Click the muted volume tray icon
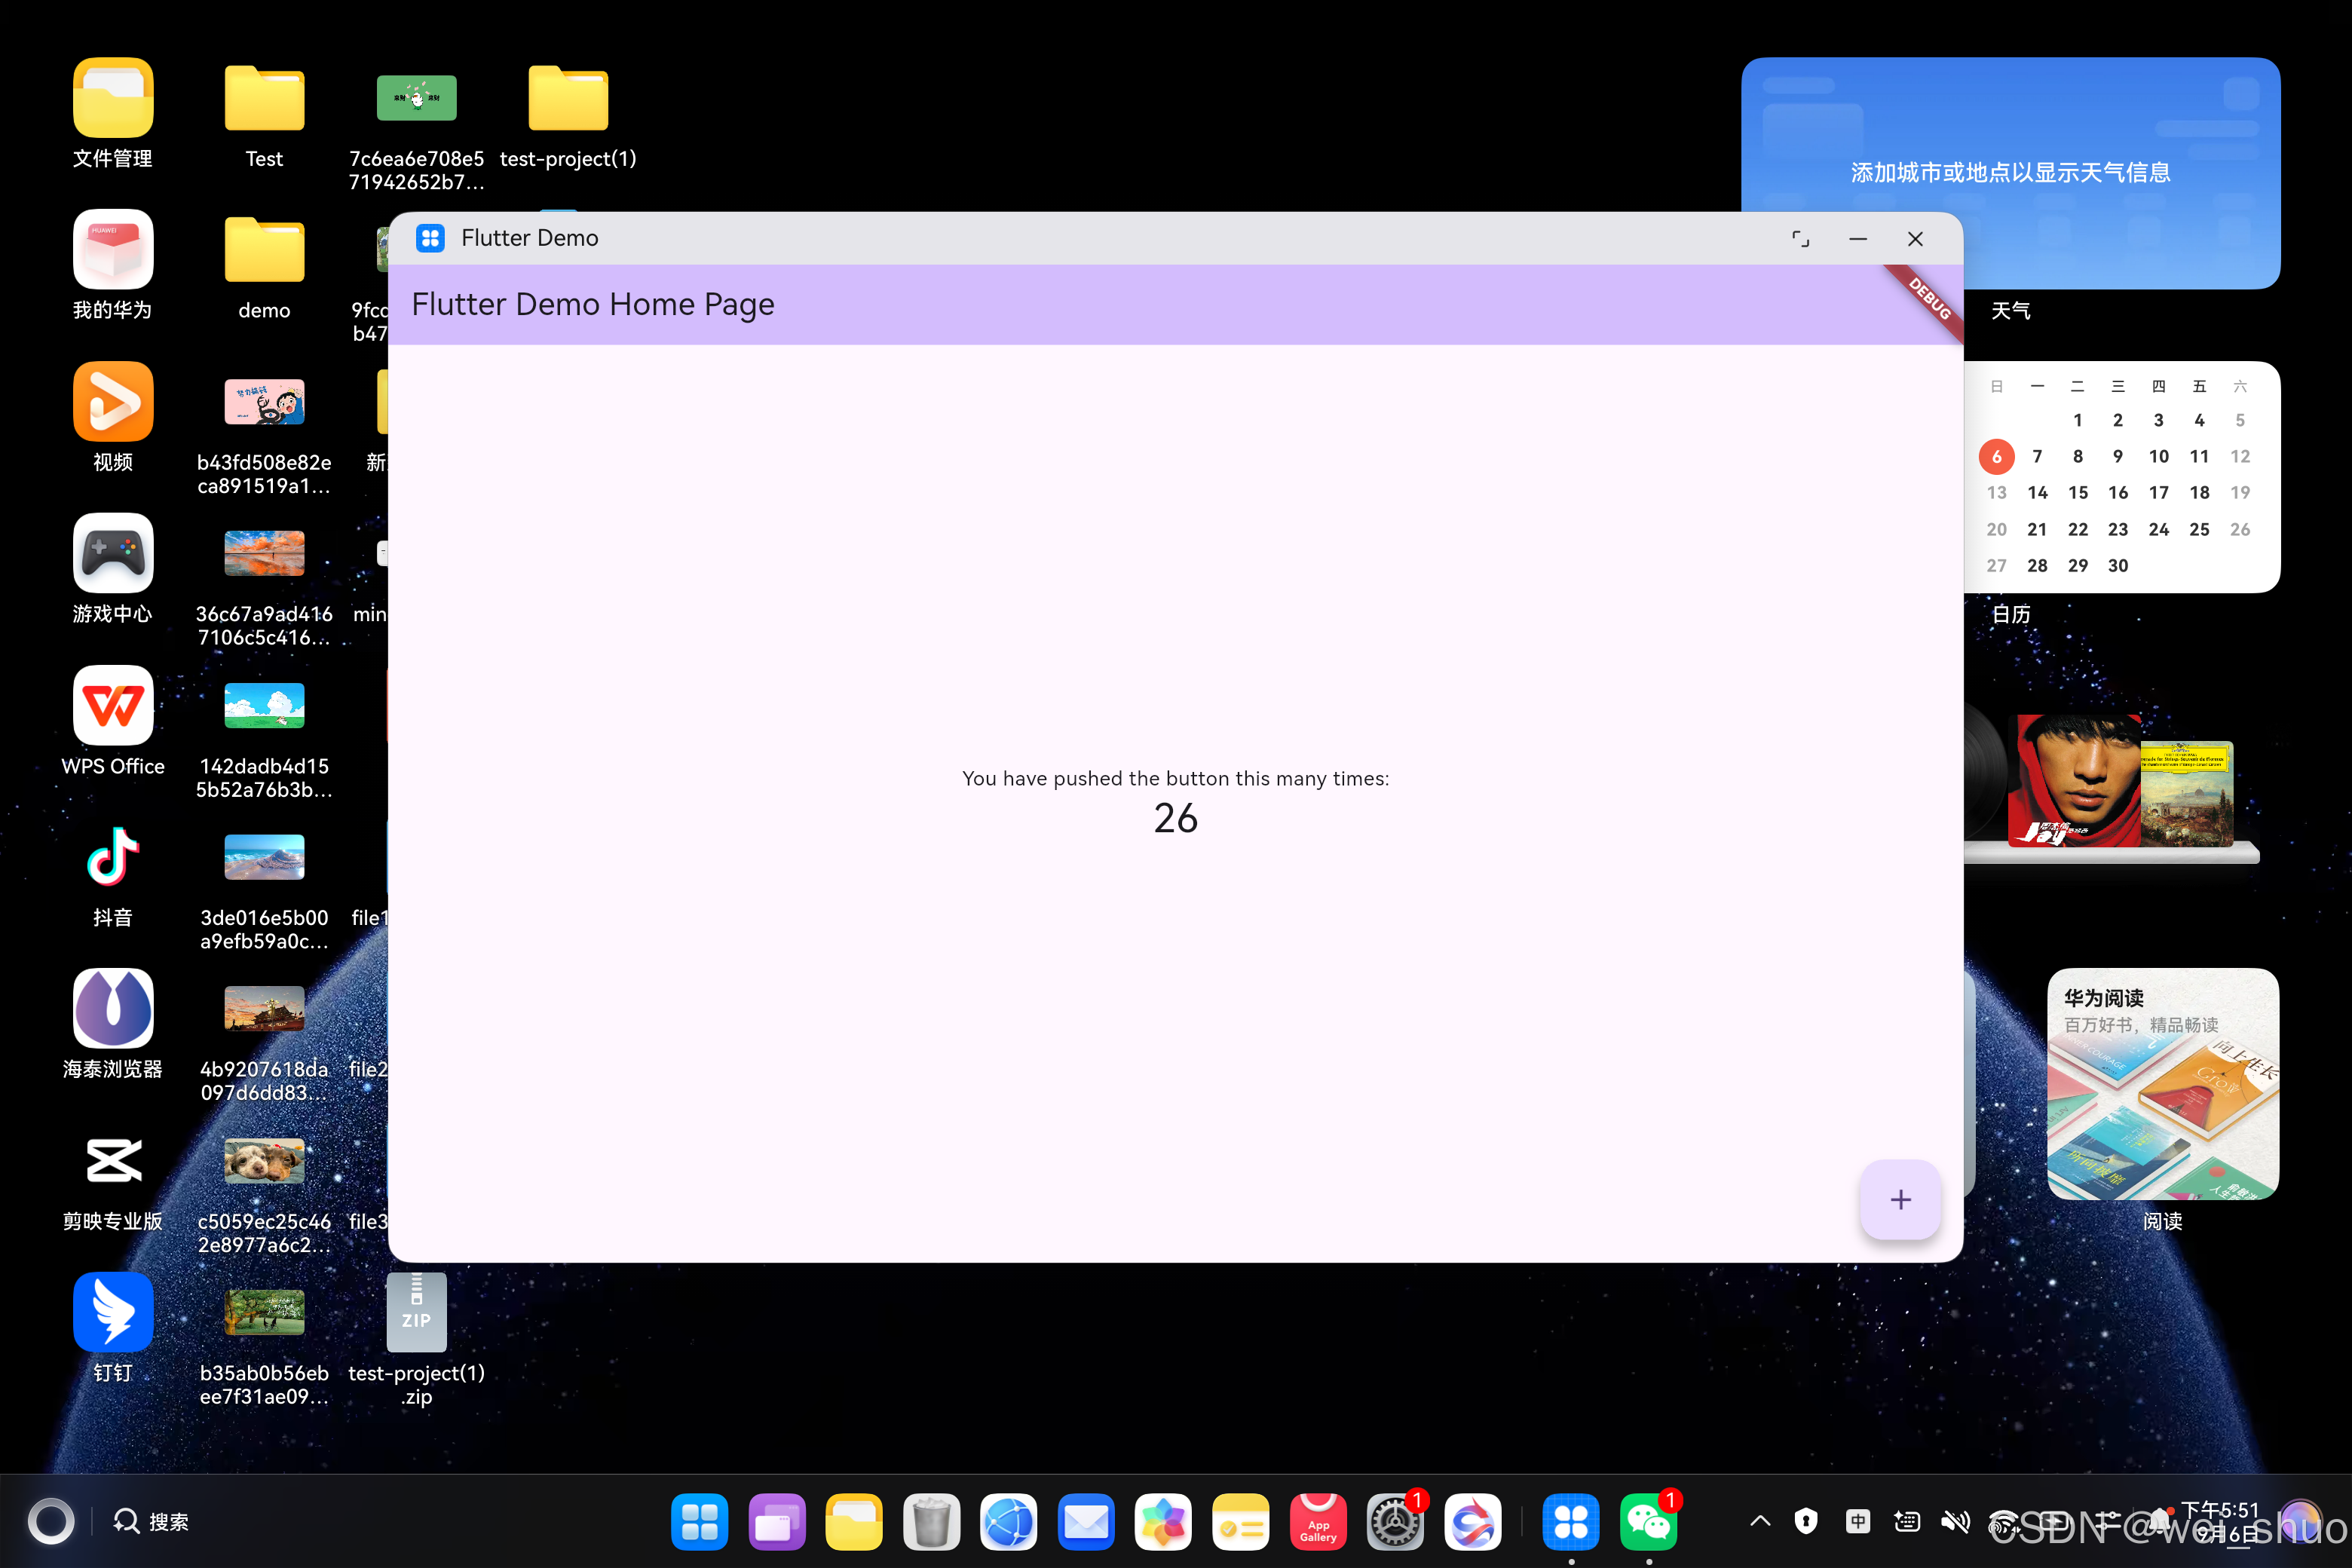This screenshot has width=2352, height=1568. [1956, 1521]
